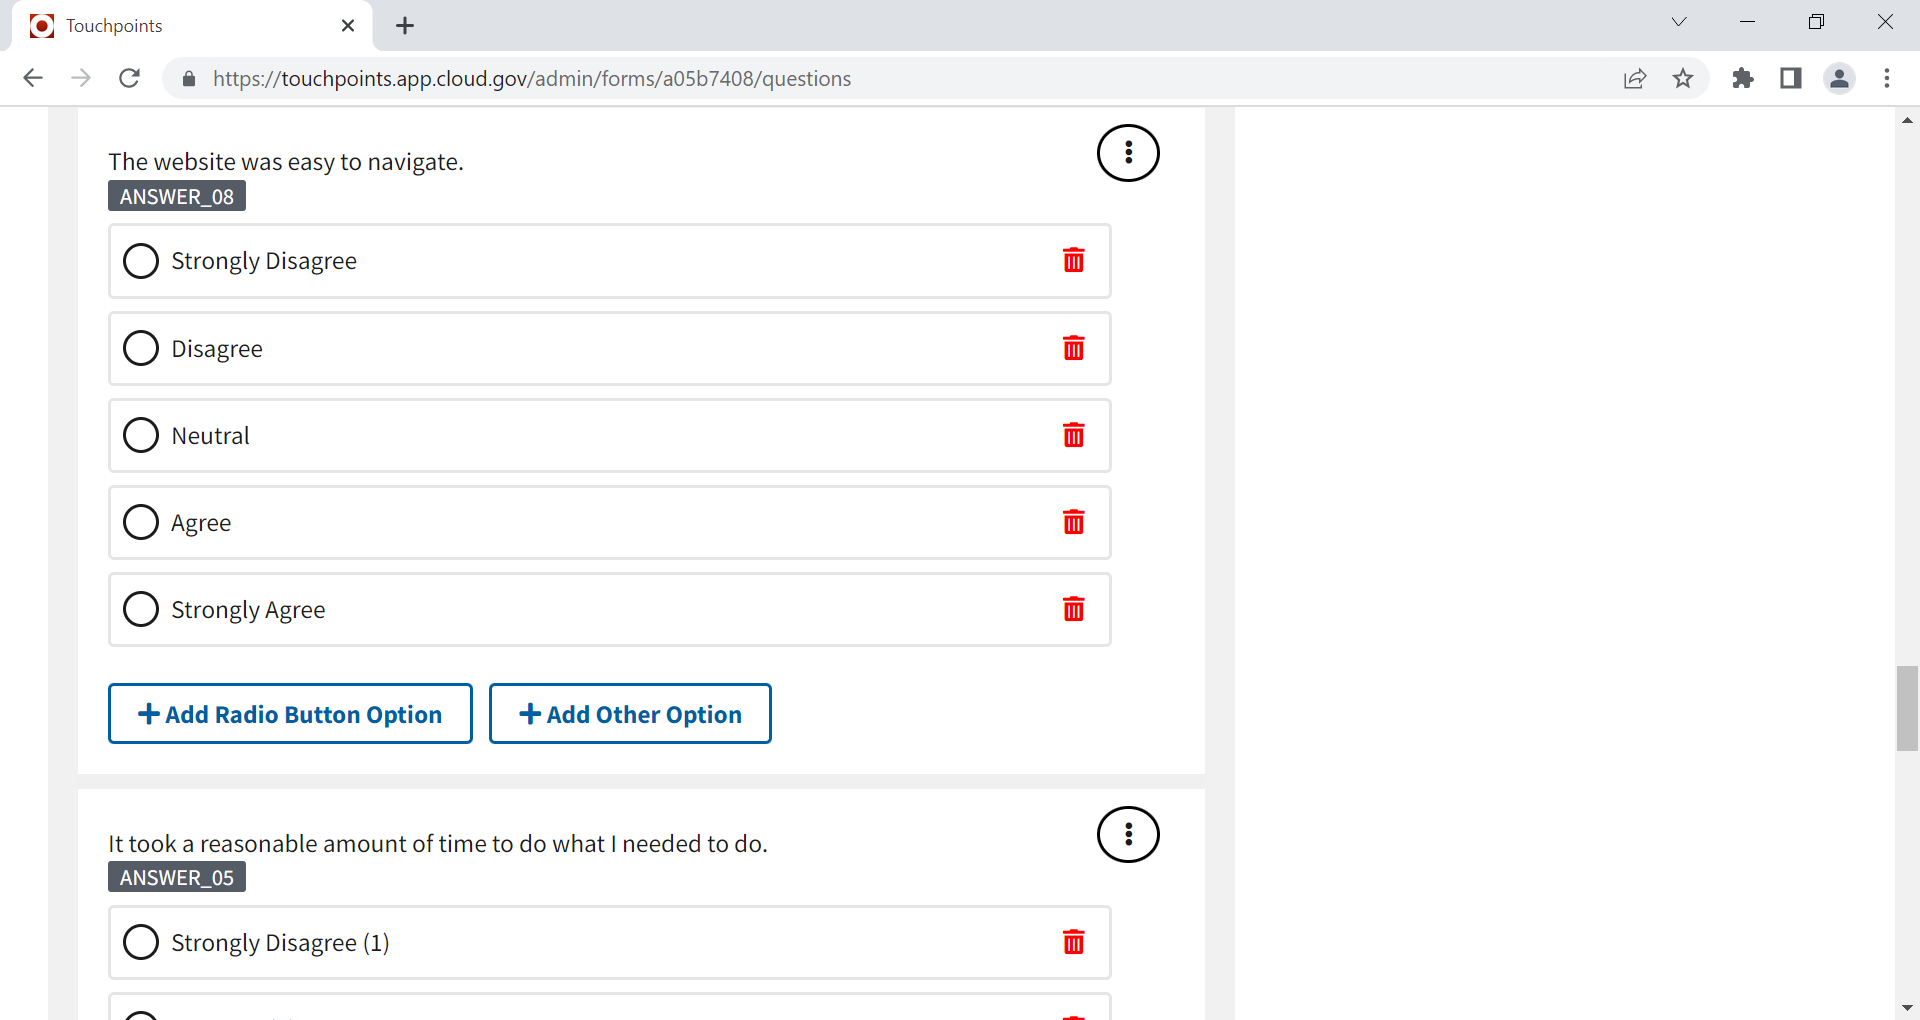The width and height of the screenshot is (1920, 1020).
Task: Click Add Radio Button Option
Action: coord(290,714)
